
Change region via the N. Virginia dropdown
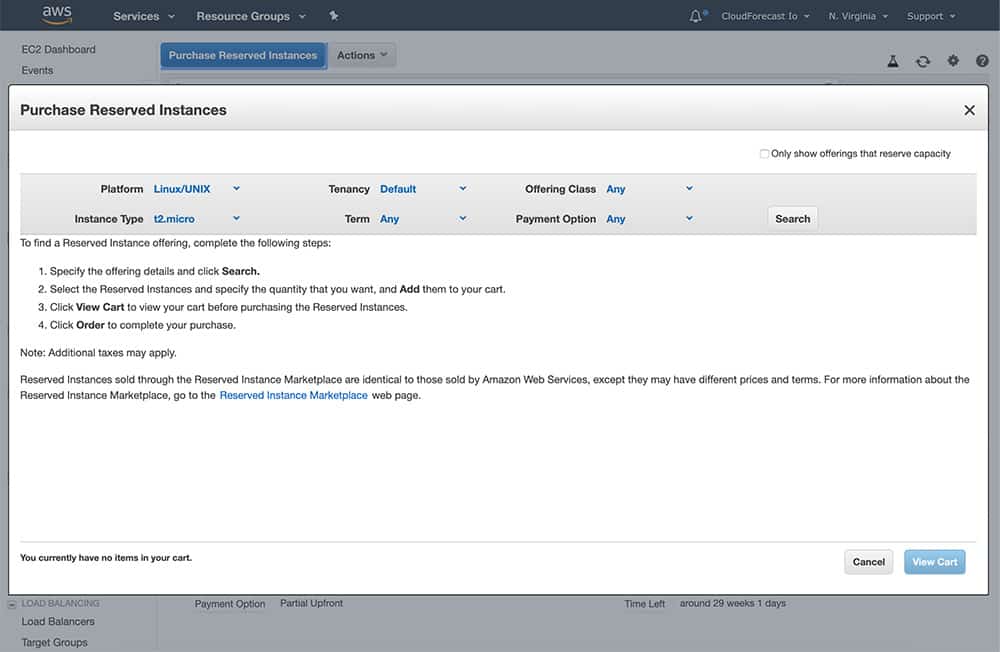coord(855,15)
